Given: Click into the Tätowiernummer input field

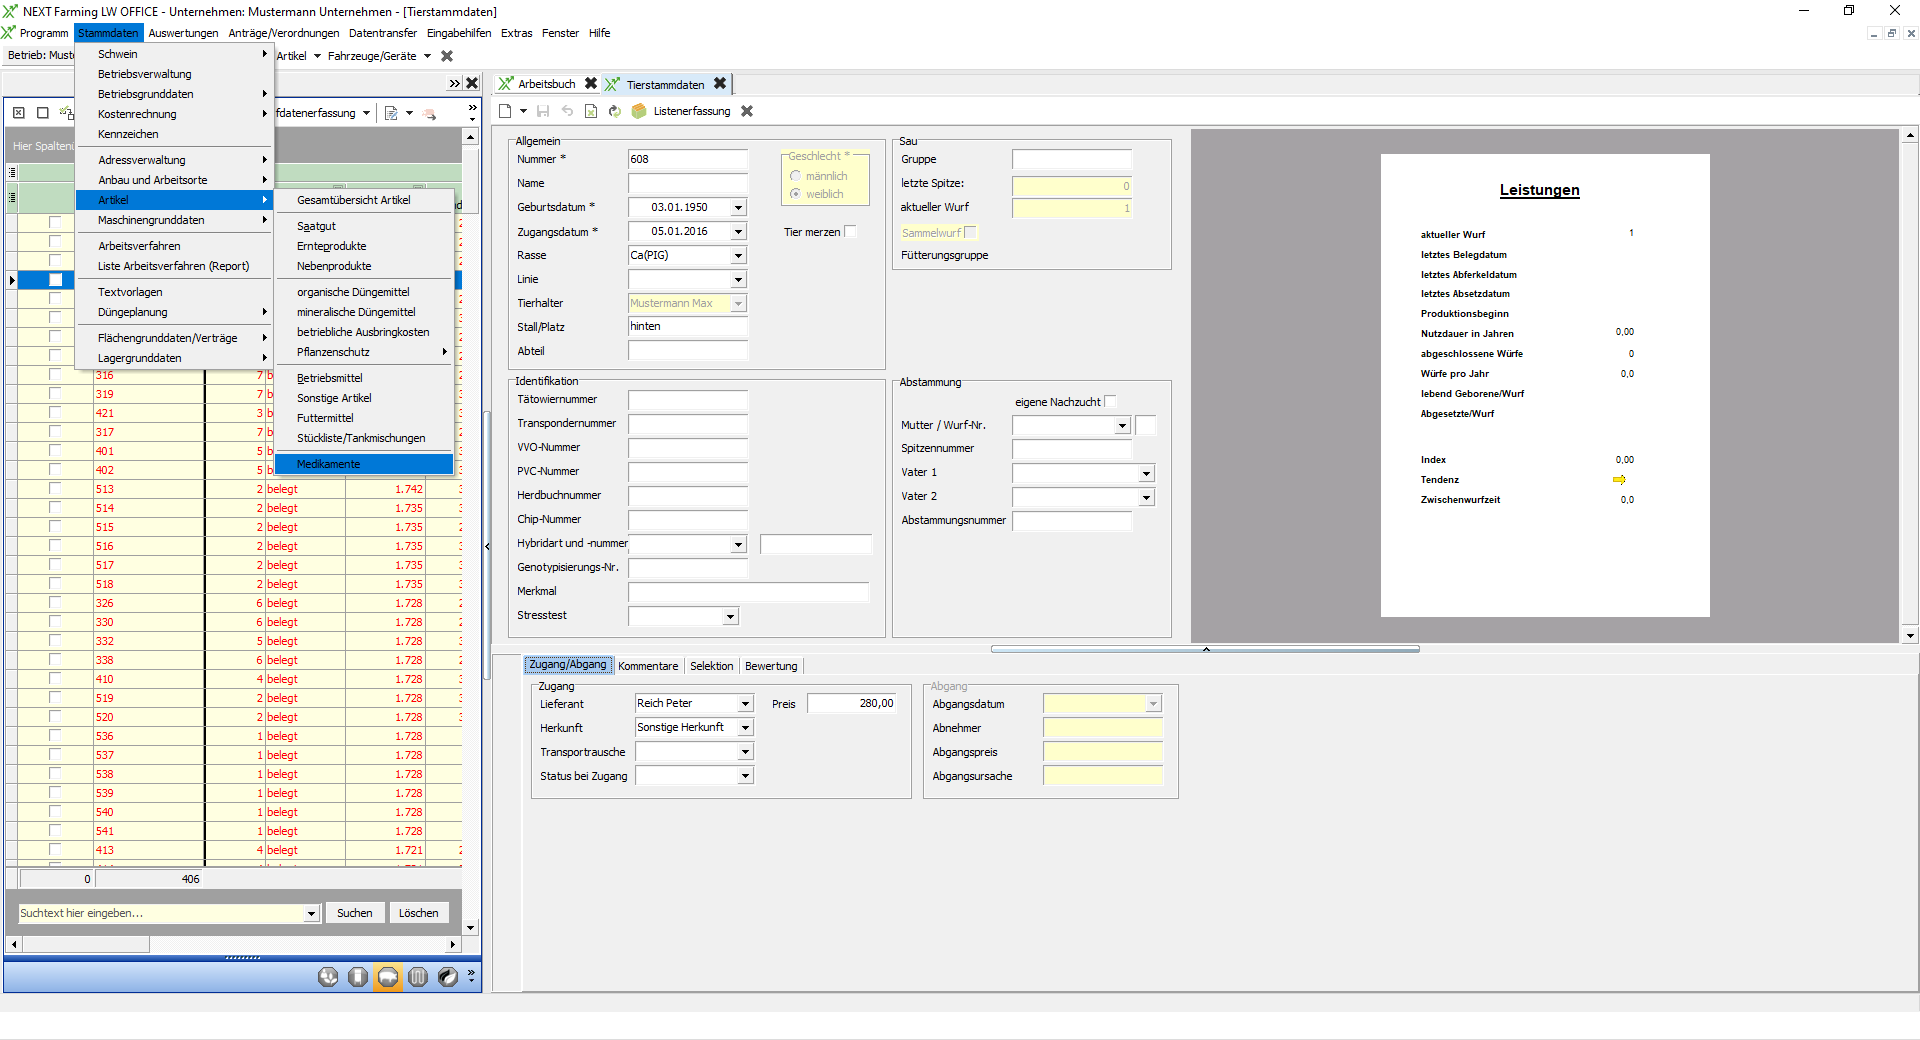Looking at the screenshot, I should click(687, 400).
